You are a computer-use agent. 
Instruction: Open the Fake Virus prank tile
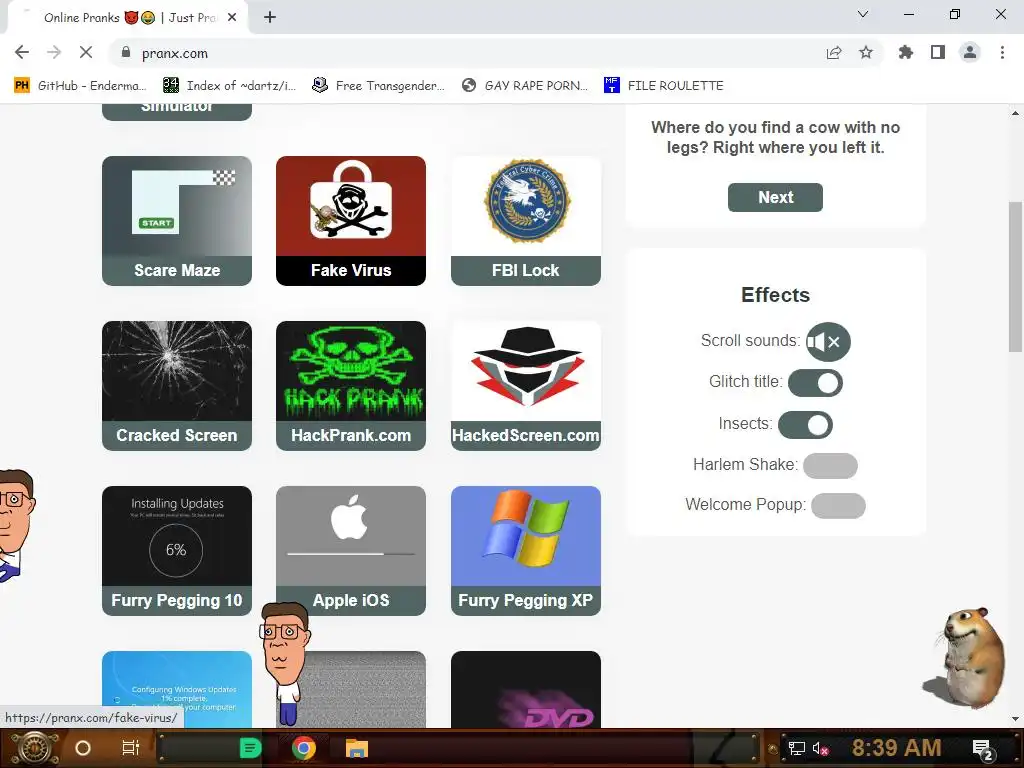351,221
